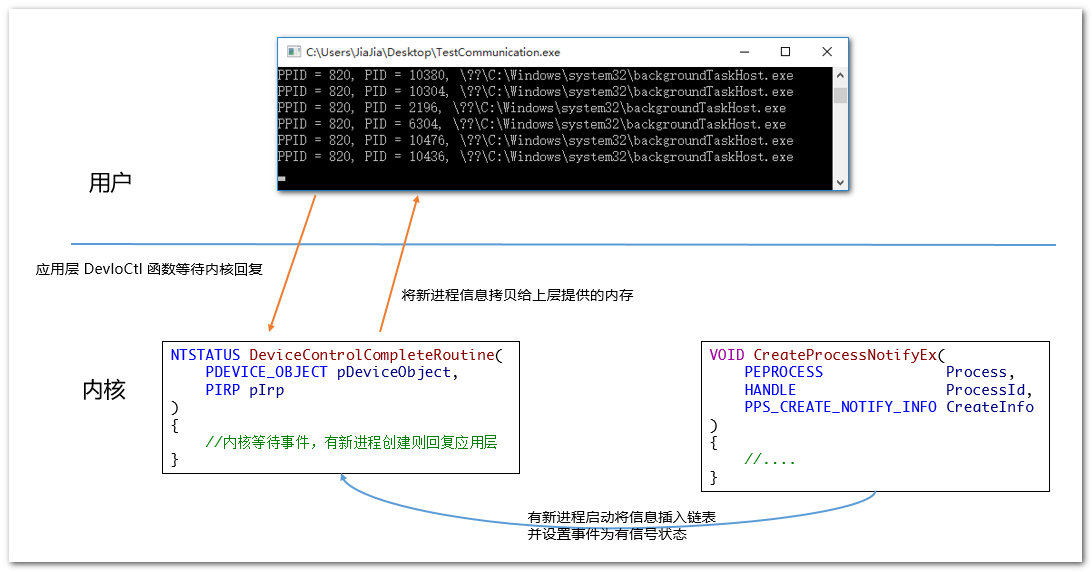Click the 应用层 DevIoCtl 函数等待内核回复 label
This screenshot has width=1092, height=572.
pyautogui.click(x=149, y=269)
